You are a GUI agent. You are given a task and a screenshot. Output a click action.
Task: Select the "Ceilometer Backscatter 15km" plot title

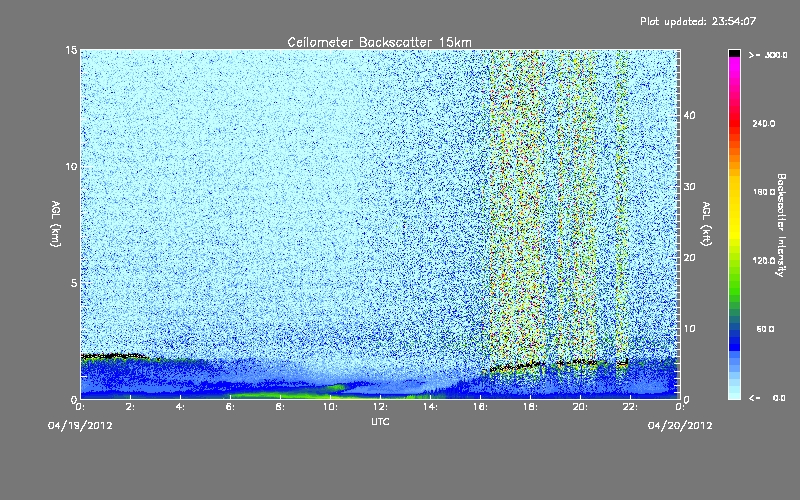380,42
